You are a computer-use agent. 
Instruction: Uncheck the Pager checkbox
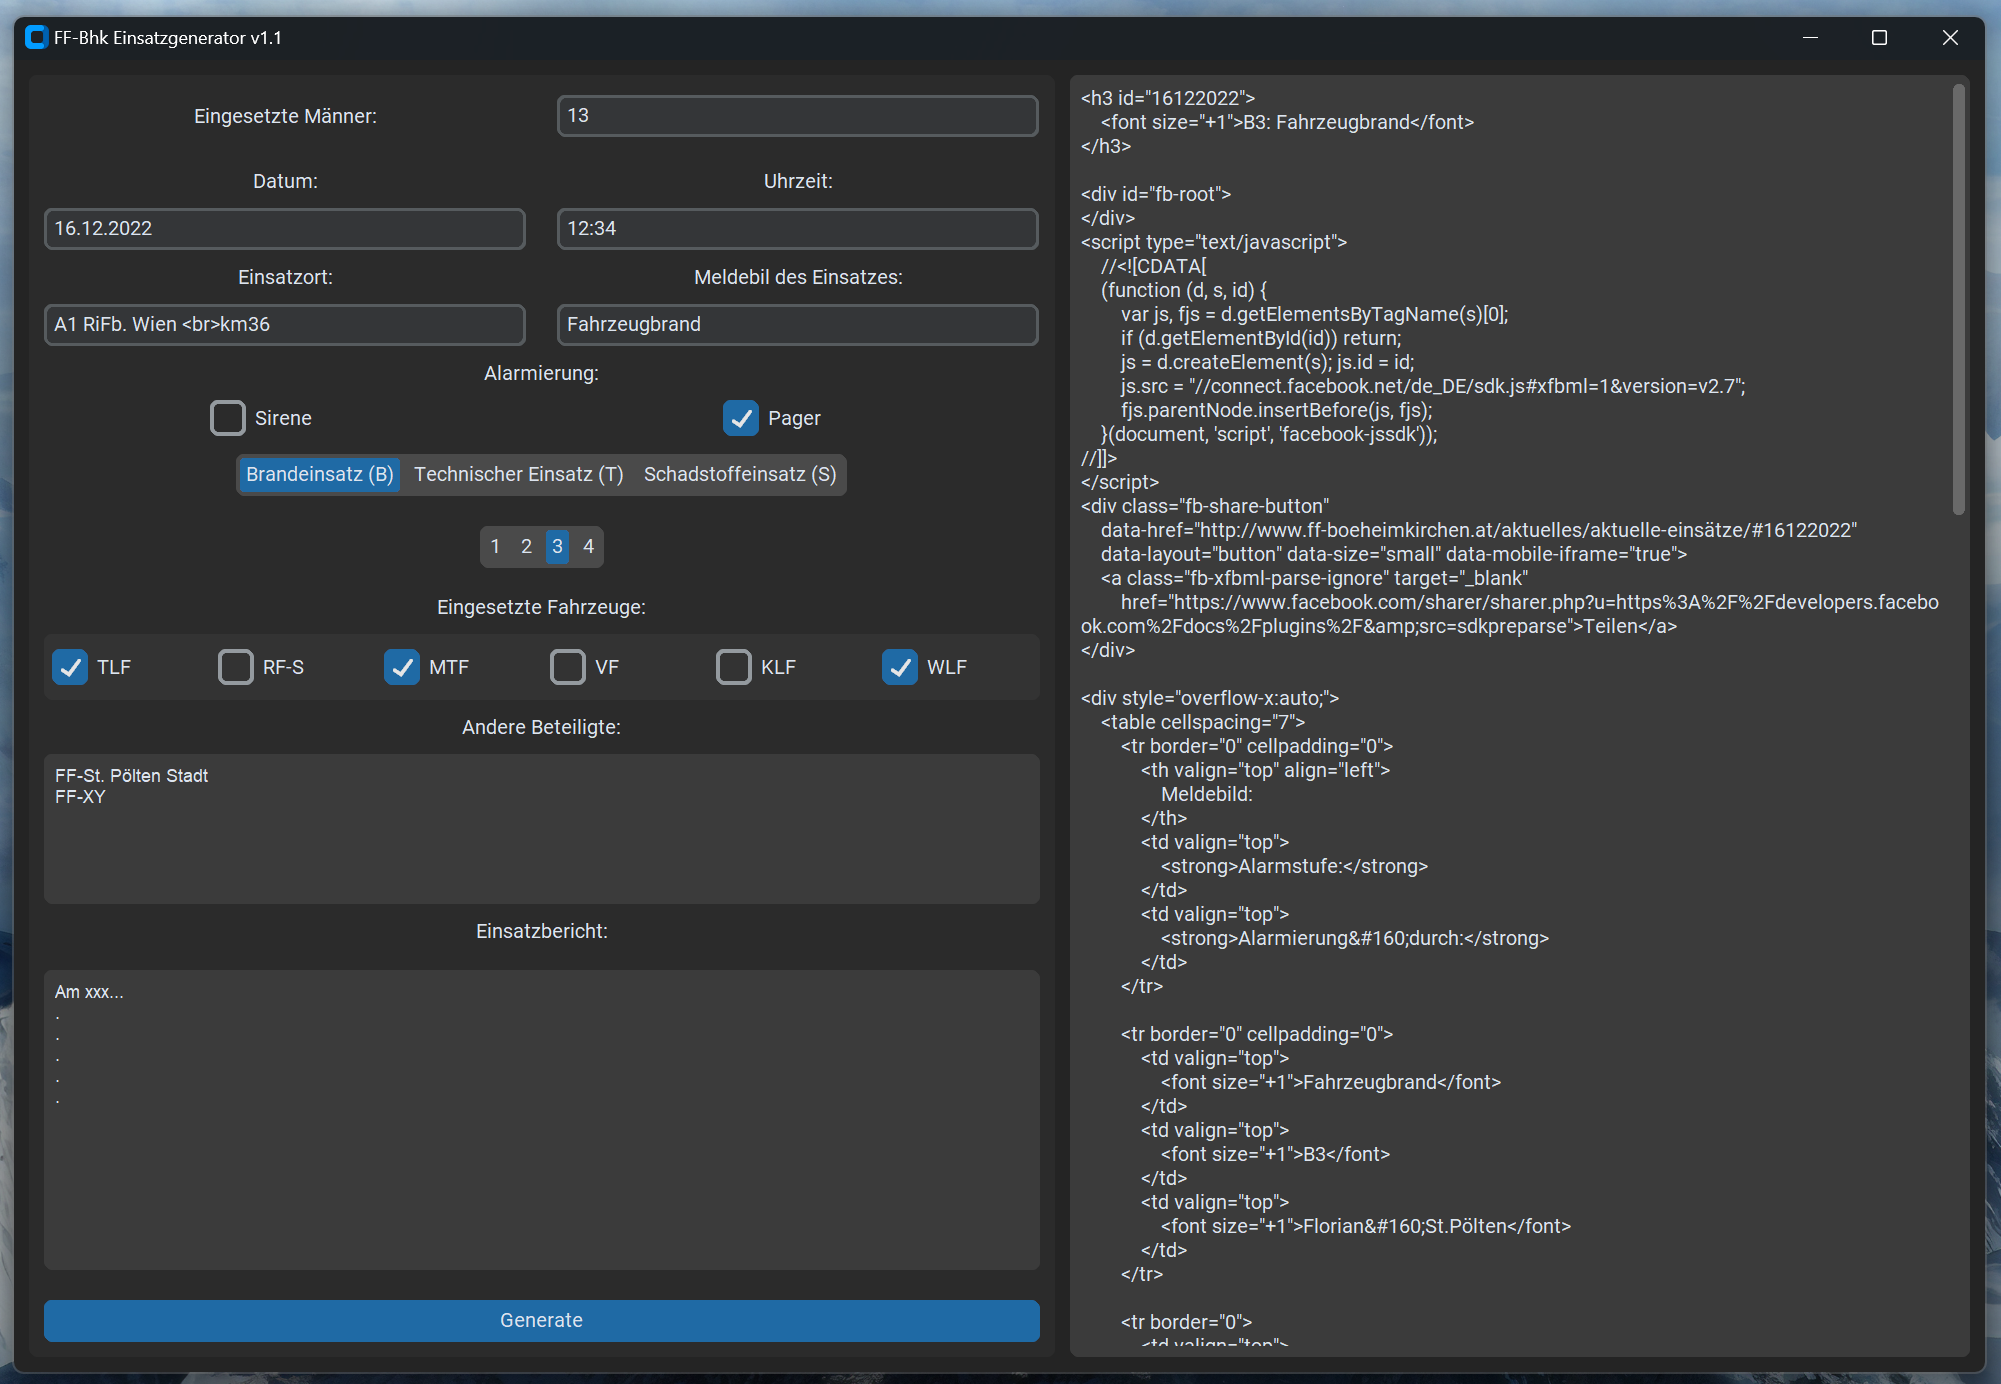coord(741,418)
